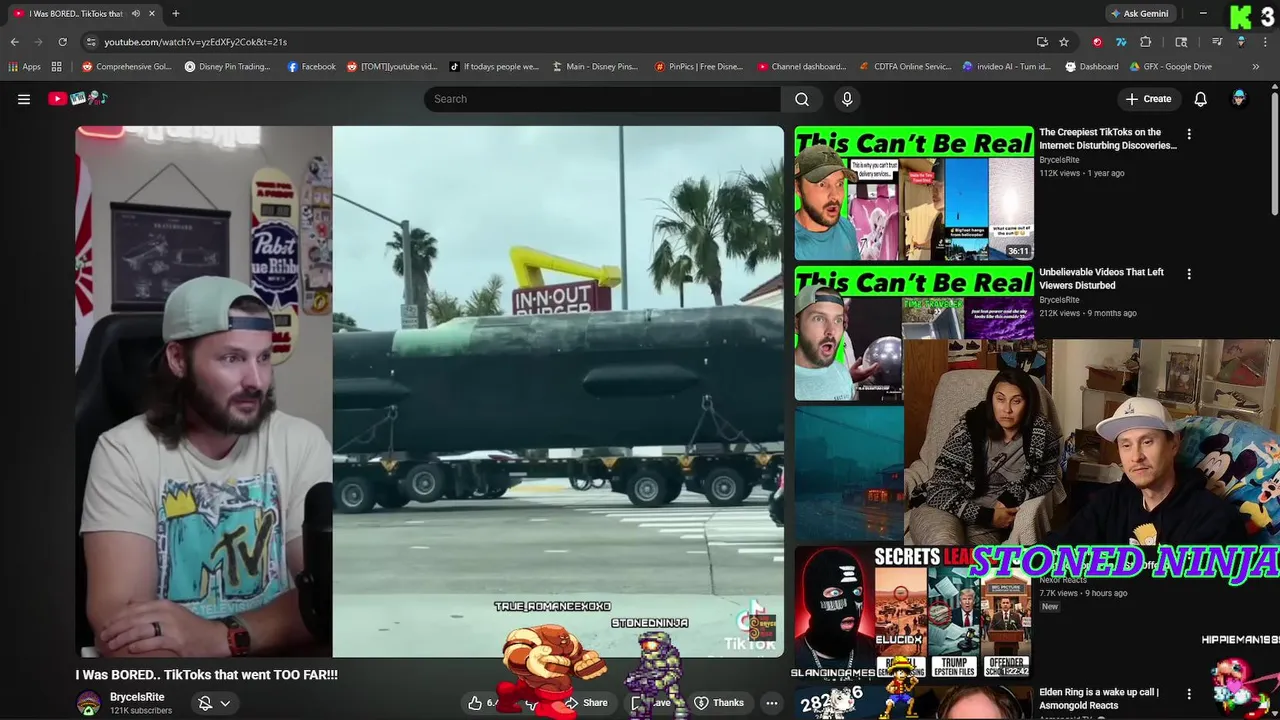Open options for Creepiest TikToks video
The image size is (1280, 720).
[x=1189, y=134]
